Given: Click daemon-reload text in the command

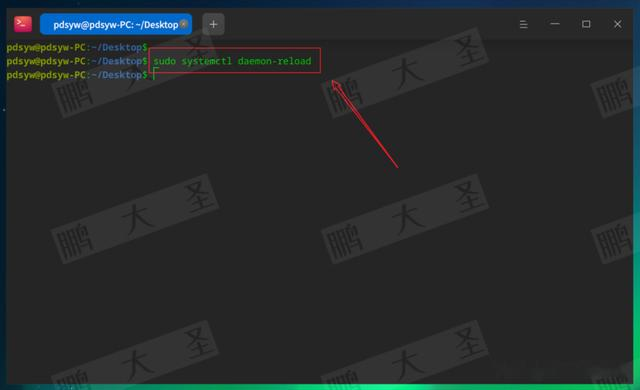Looking at the screenshot, I should [274, 61].
